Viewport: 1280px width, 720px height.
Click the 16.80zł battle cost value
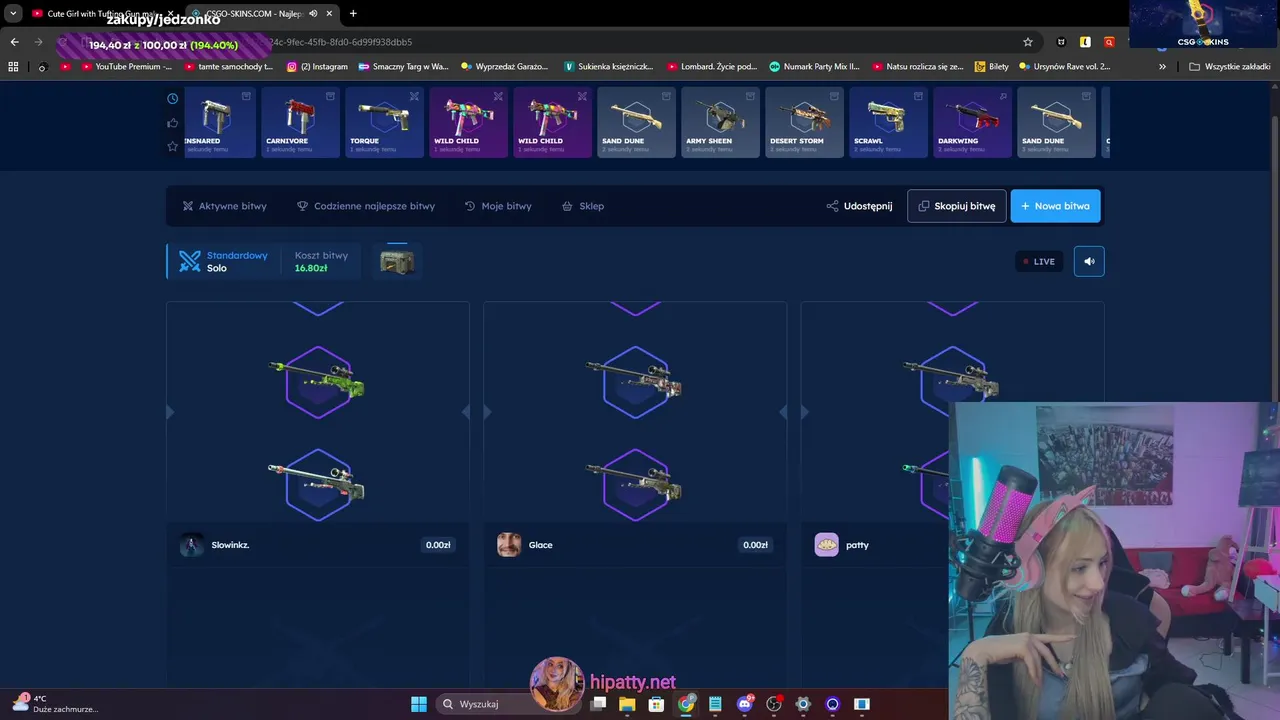coord(311,268)
